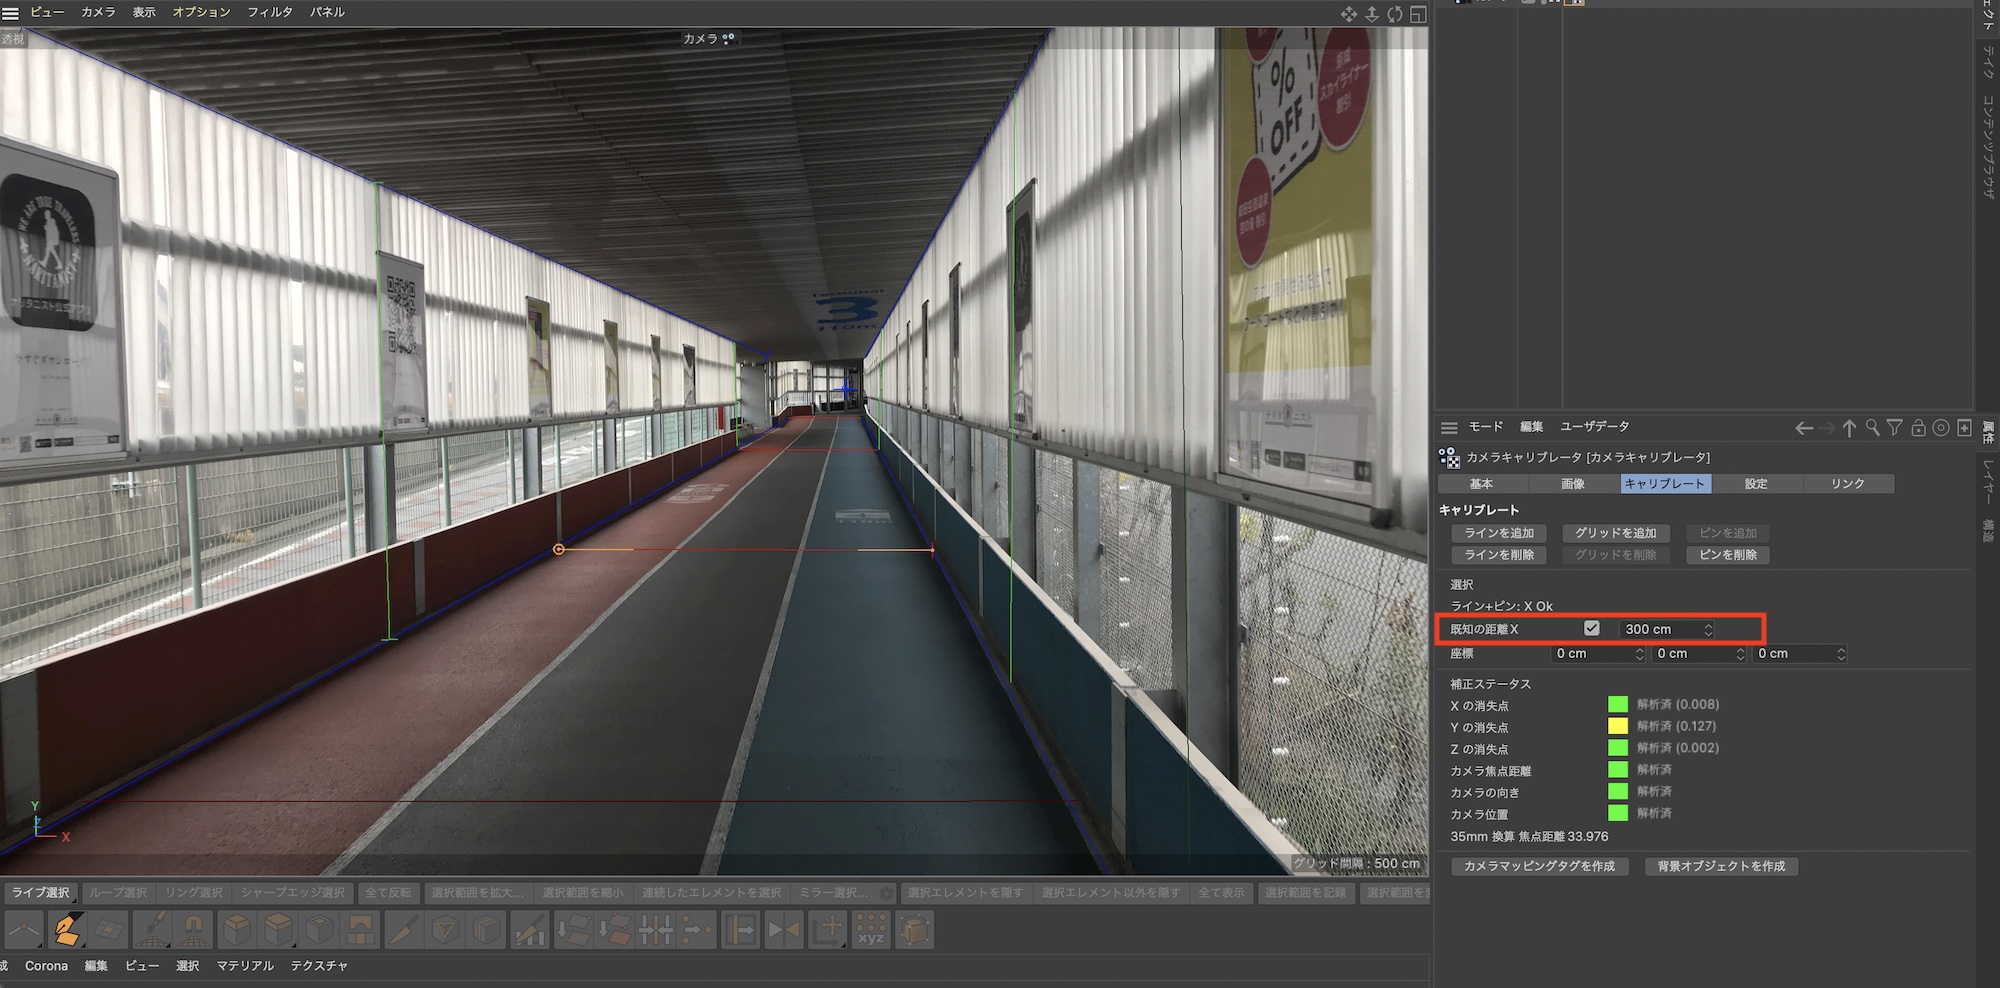The height and width of the screenshot is (988, 2000).
Task: Toggle the viewport maximize layout icon
Action: pos(1418,14)
